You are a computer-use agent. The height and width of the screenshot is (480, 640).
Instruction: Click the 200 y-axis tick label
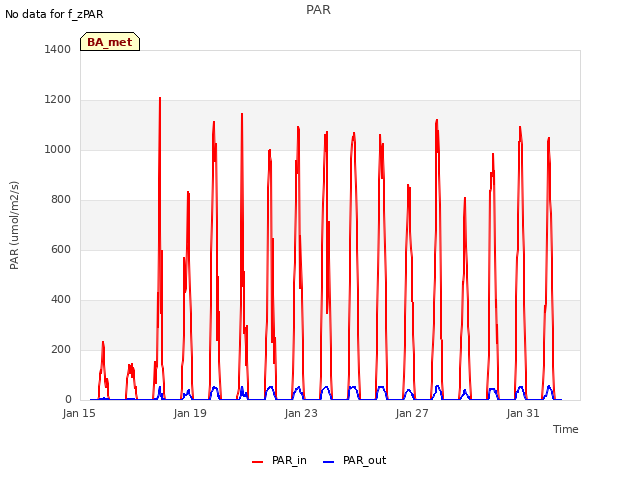(x=61, y=349)
